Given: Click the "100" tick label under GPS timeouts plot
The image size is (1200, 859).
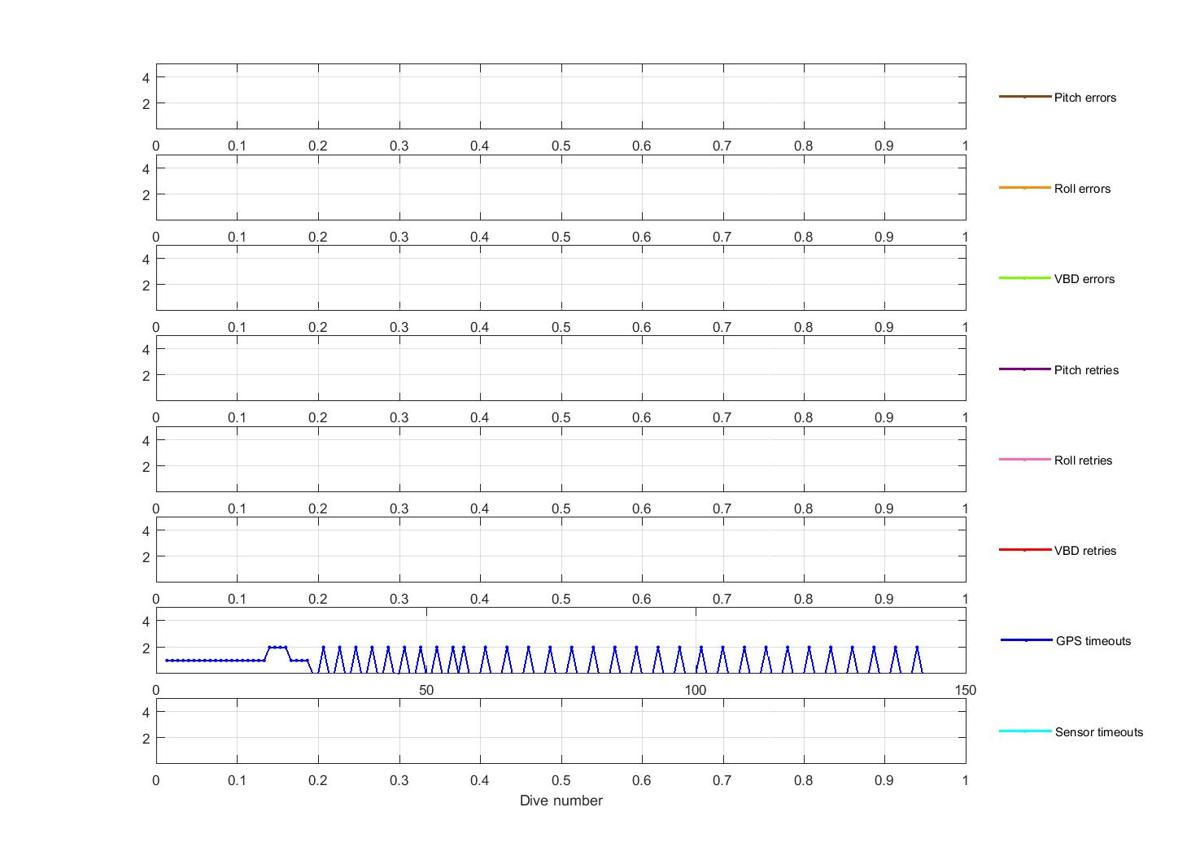Looking at the screenshot, I should click(696, 690).
